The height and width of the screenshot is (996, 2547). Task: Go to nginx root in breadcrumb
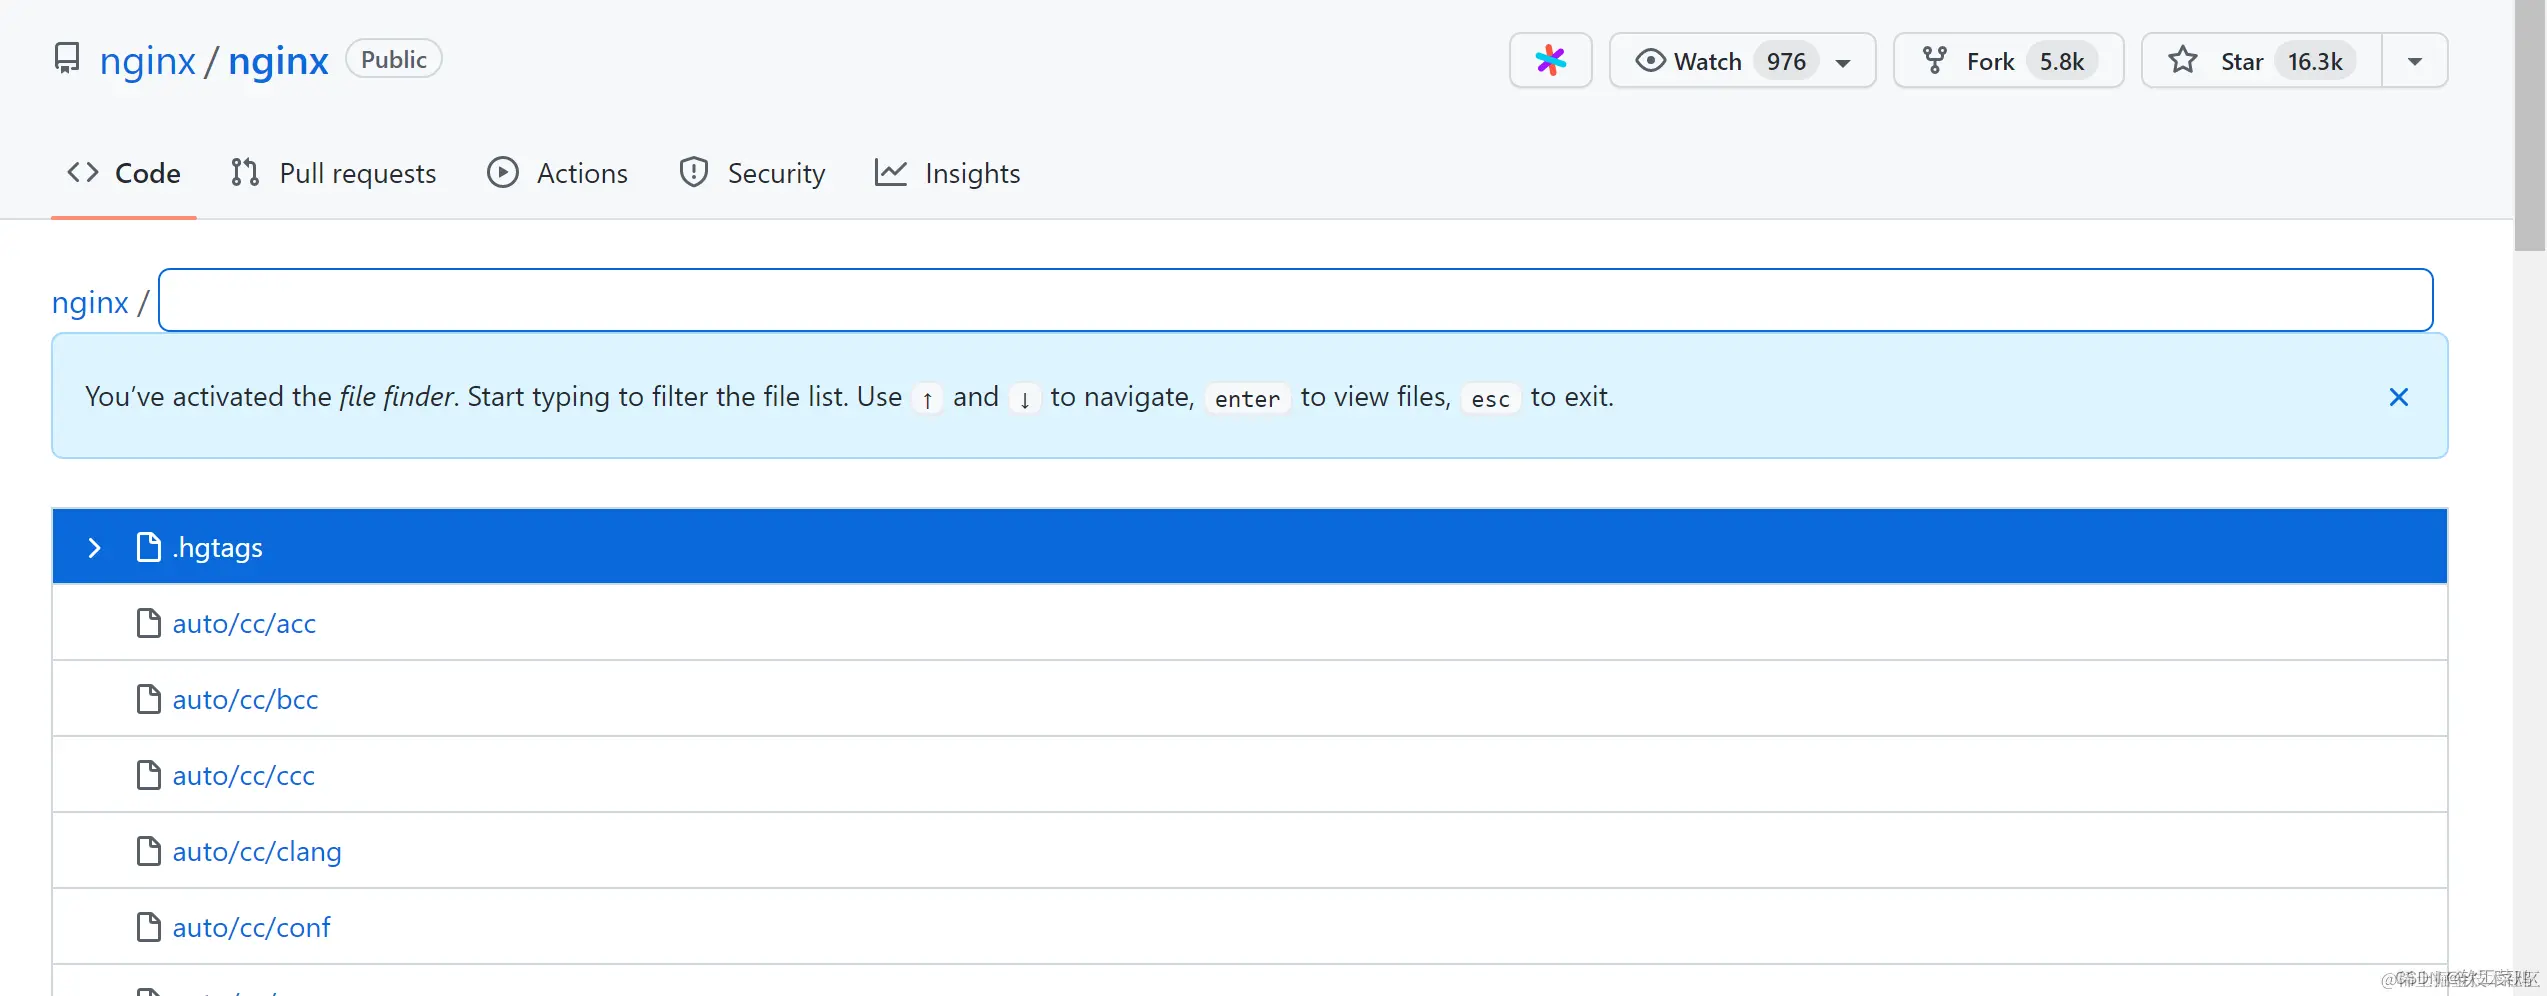[90, 302]
